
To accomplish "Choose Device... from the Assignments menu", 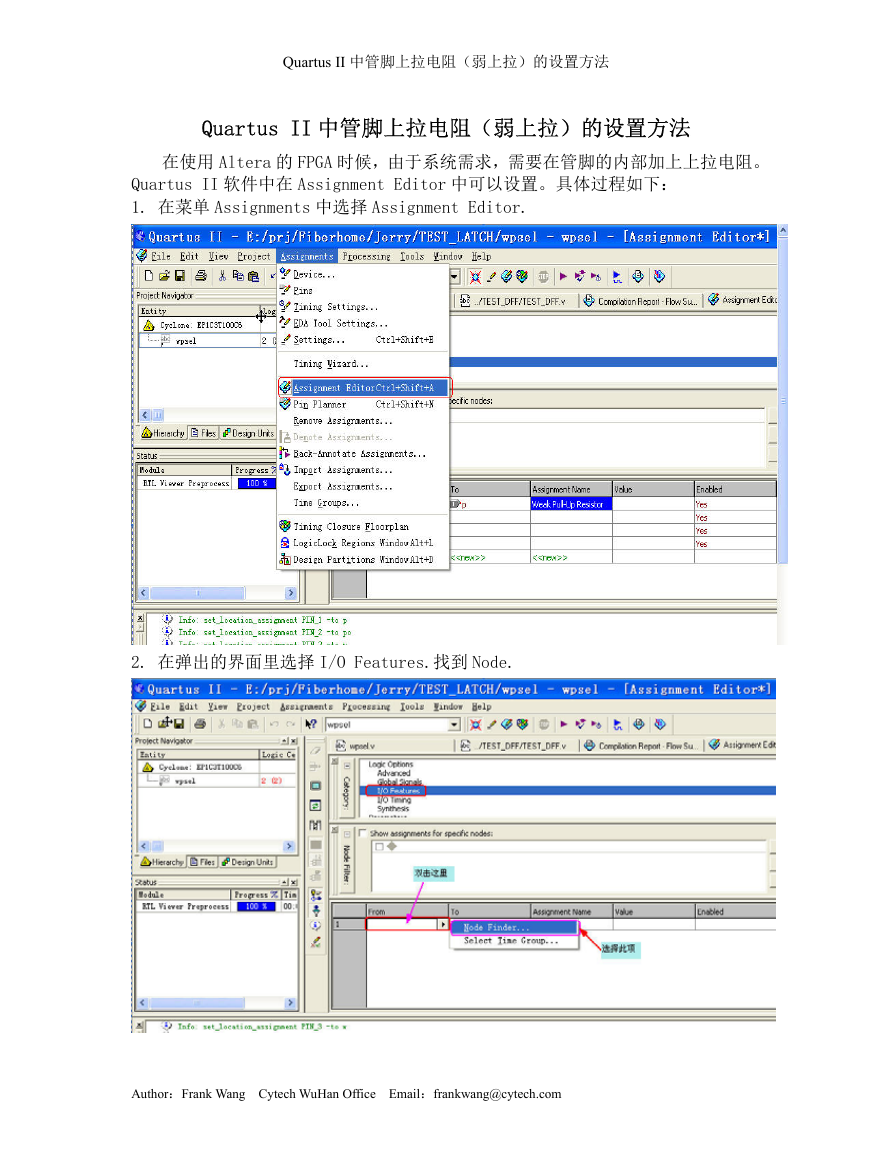I will tap(315, 274).
